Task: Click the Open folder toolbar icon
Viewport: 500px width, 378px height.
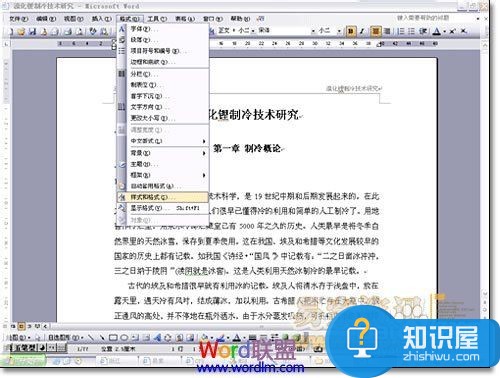Action: point(21,31)
